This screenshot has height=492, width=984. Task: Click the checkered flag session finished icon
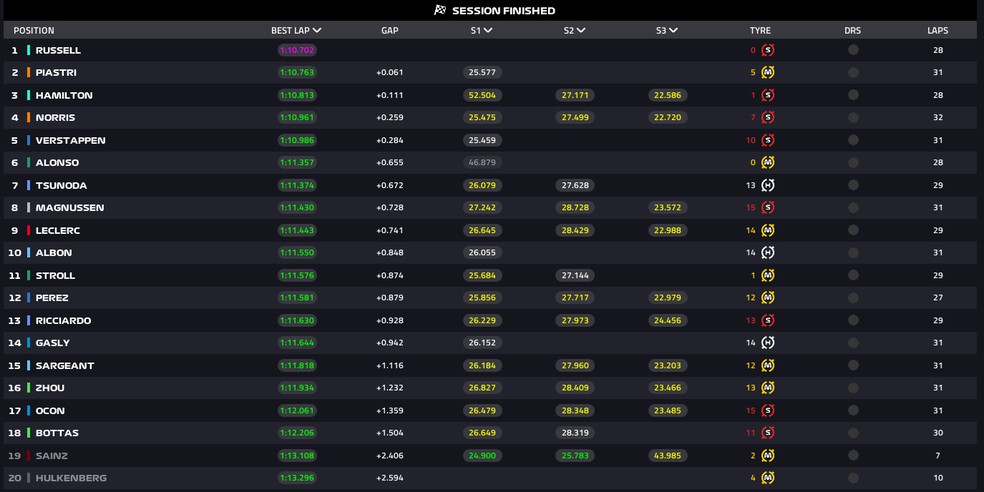439,10
